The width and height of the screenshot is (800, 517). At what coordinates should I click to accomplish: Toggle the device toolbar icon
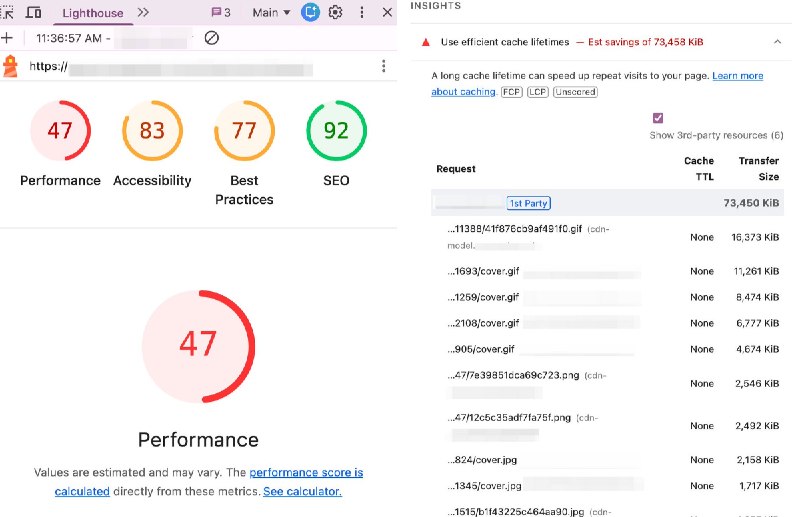tap(34, 12)
